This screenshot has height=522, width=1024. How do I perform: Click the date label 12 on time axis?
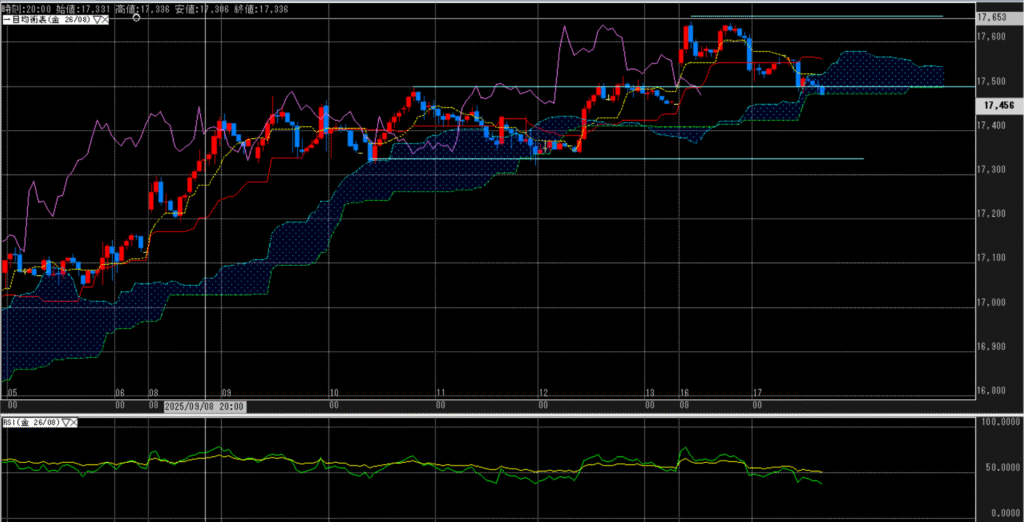pos(542,394)
